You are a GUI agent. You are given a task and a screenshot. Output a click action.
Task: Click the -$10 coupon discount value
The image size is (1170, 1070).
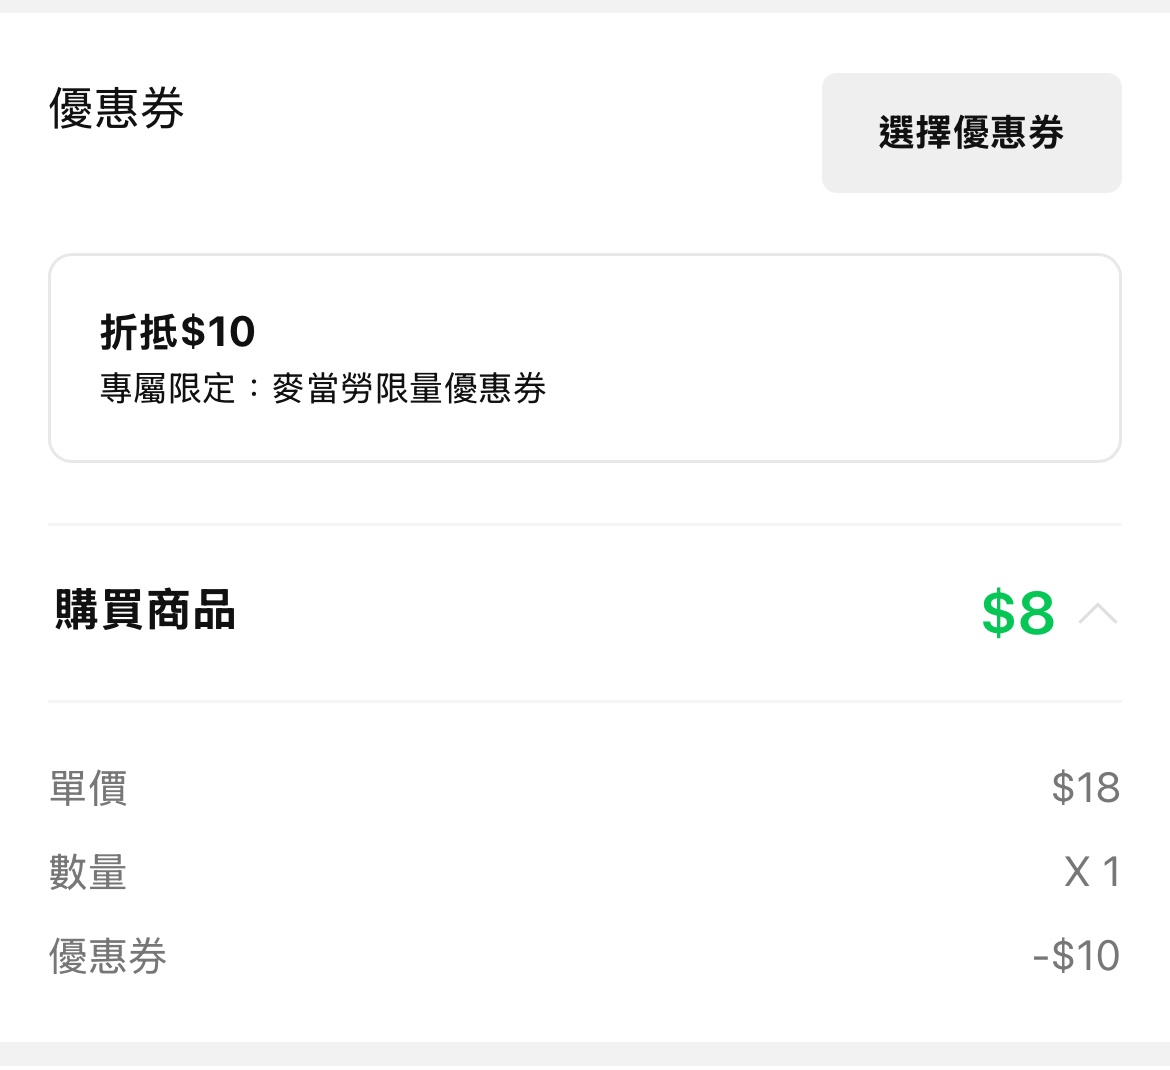click(1076, 956)
